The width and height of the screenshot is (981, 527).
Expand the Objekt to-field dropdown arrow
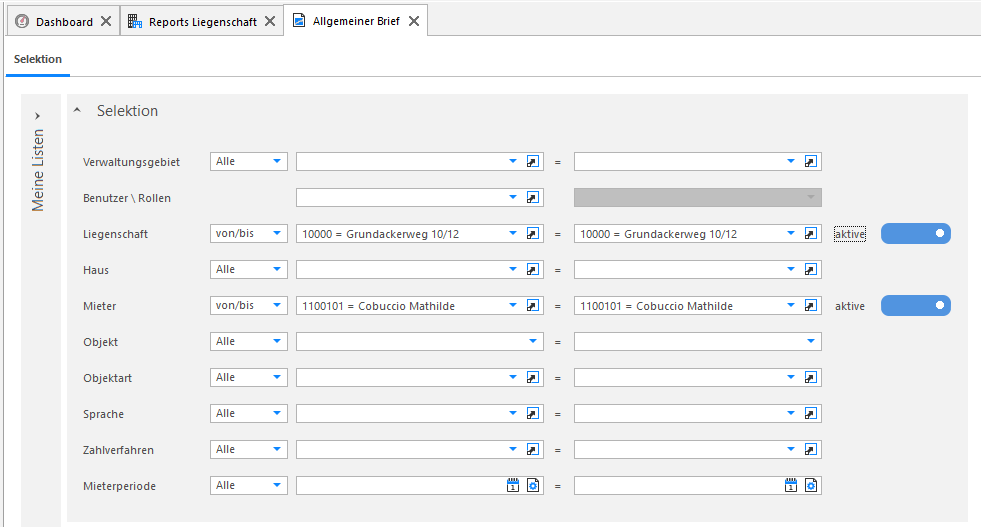point(810,342)
